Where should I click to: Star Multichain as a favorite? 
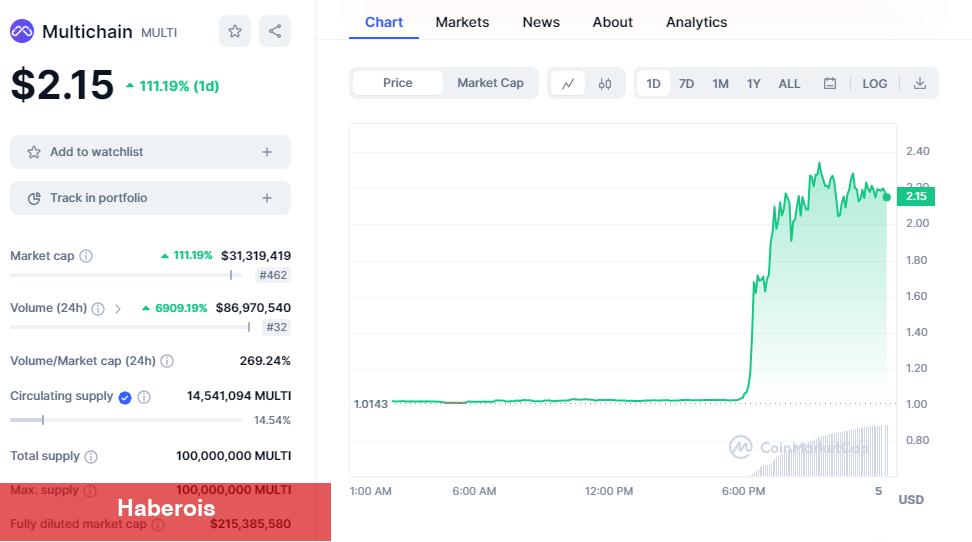coord(235,31)
